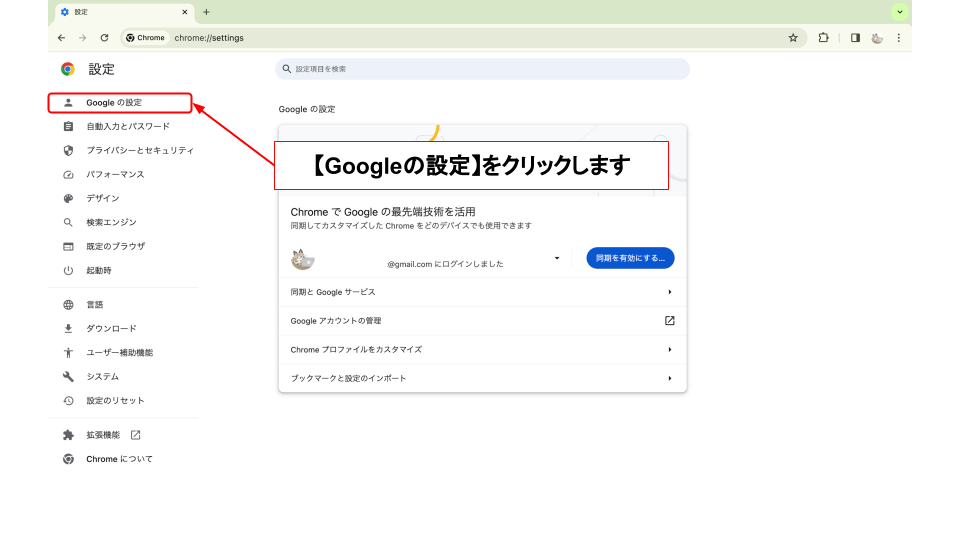Open 拡張機能 link in sidebar
The height and width of the screenshot is (540, 960).
coord(103,435)
